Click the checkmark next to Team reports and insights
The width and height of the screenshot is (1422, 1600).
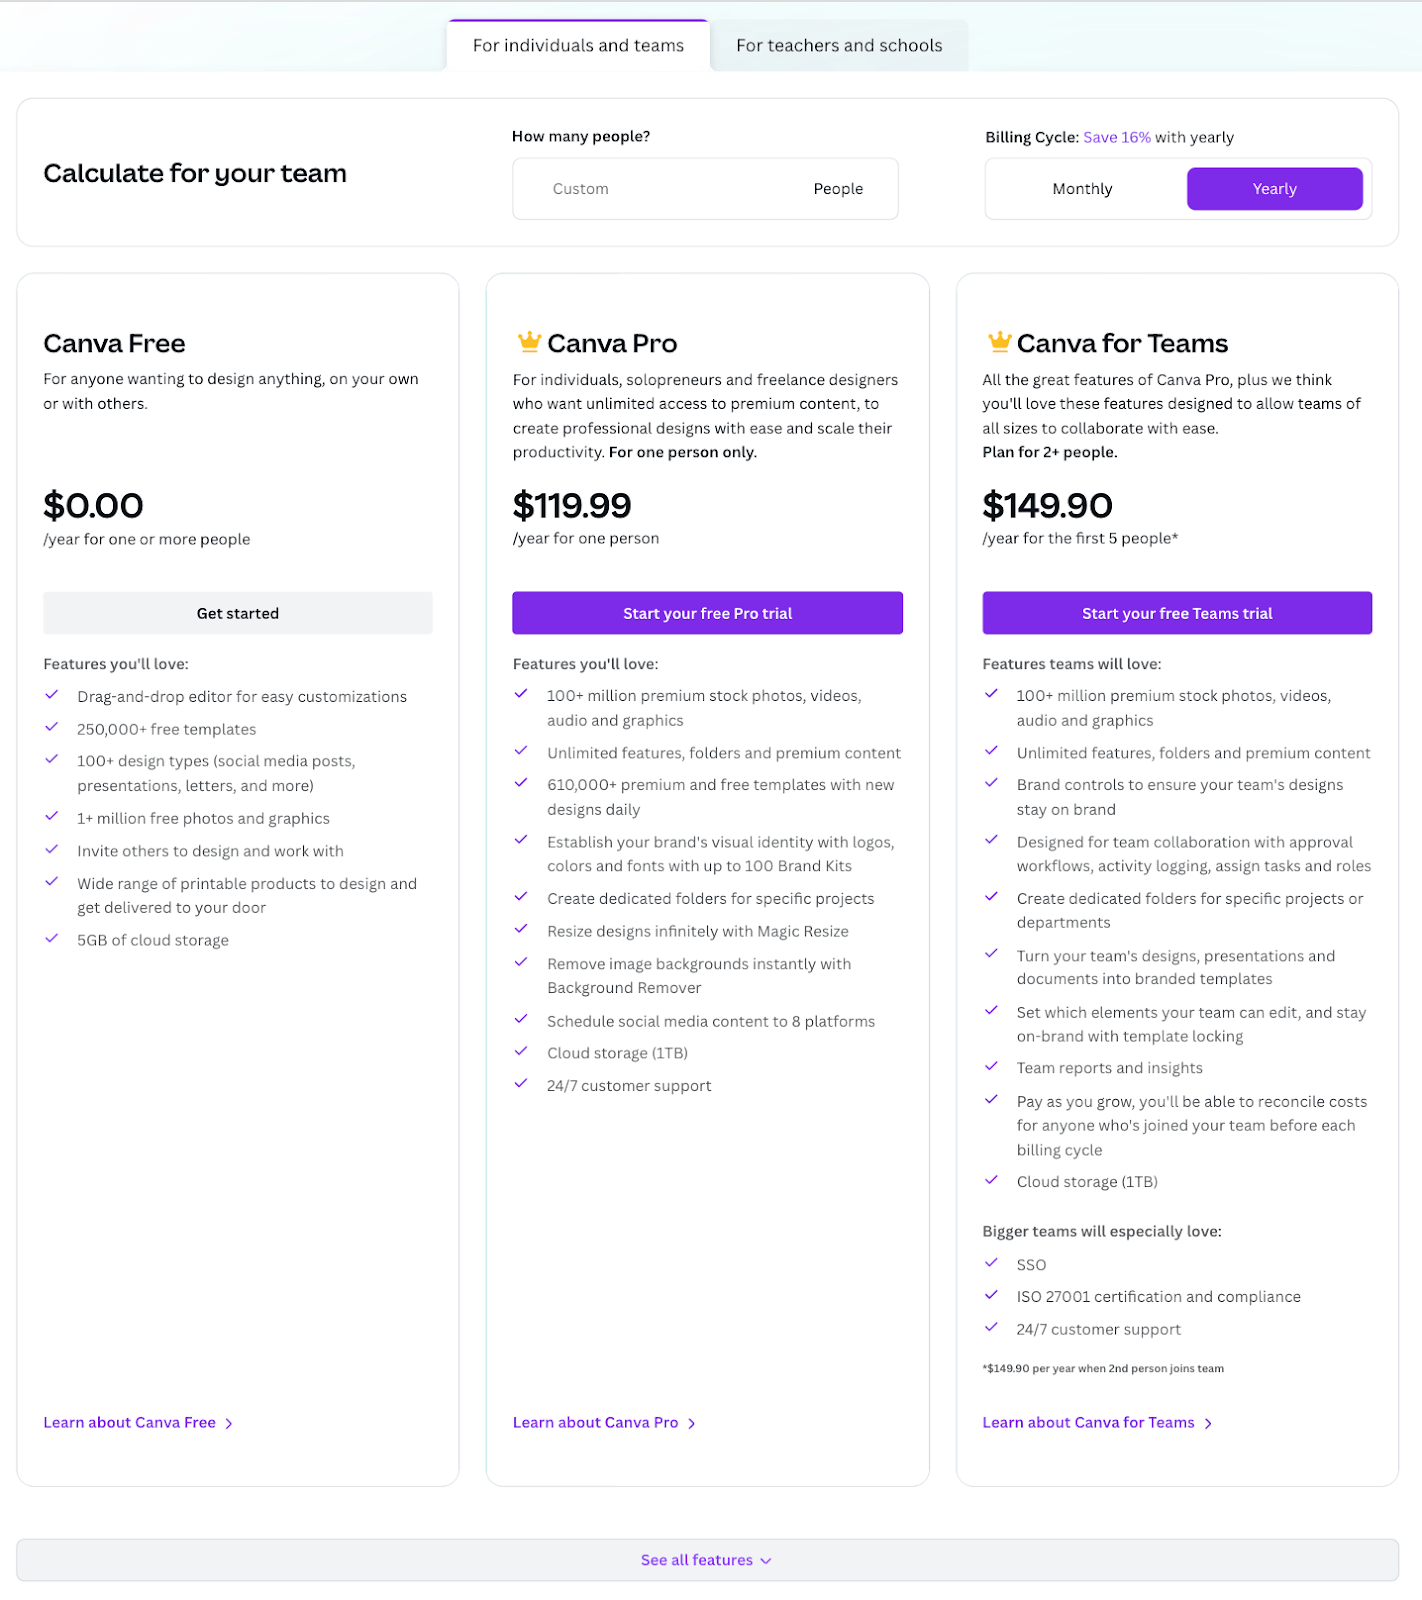click(992, 1066)
